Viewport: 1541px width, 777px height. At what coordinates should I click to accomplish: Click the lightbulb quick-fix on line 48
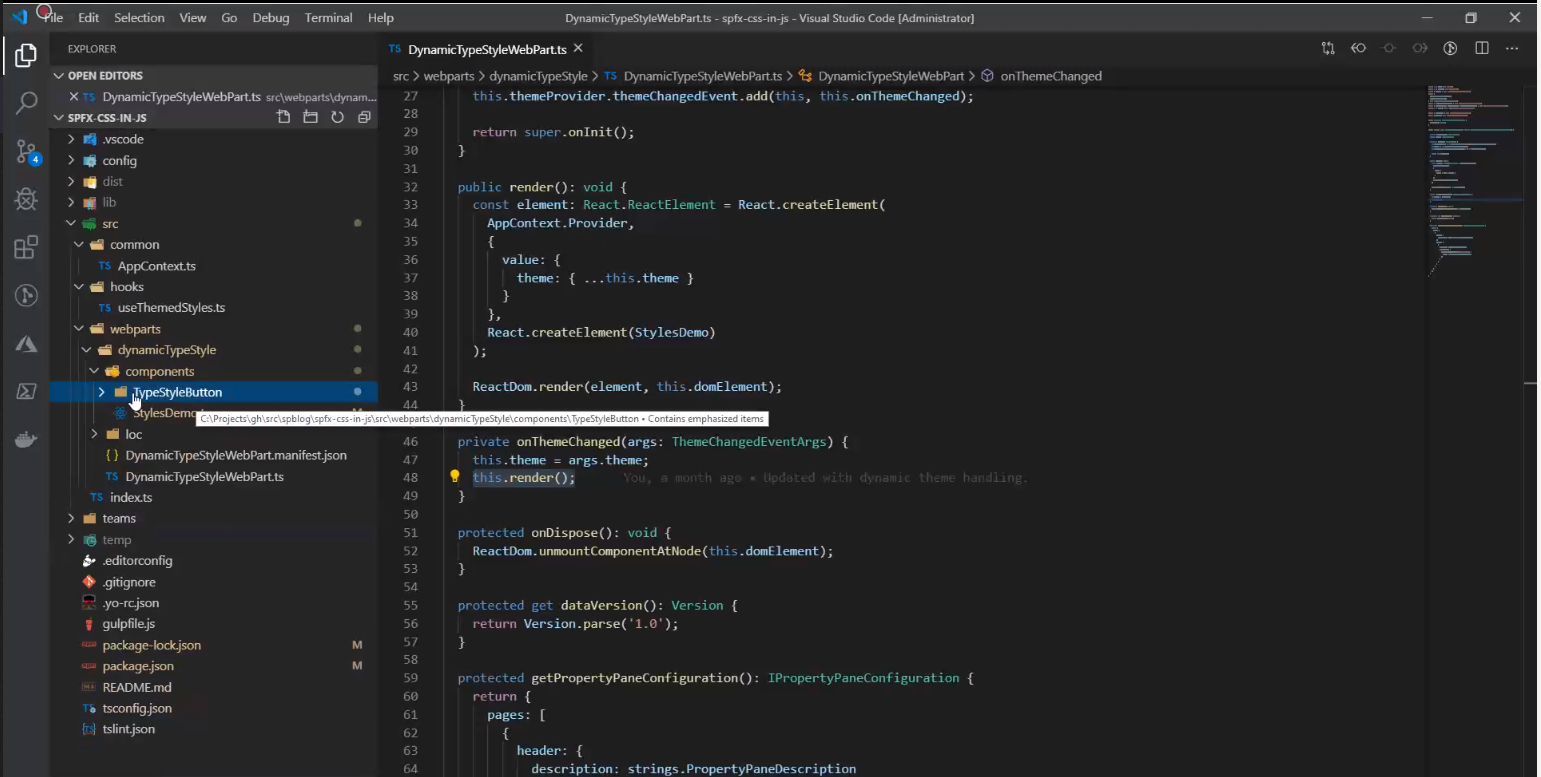pos(454,477)
